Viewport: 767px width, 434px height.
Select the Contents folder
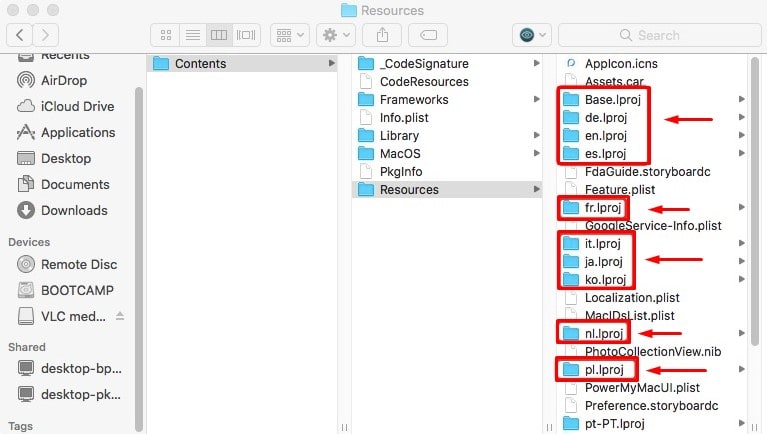click(x=242, y=64)
